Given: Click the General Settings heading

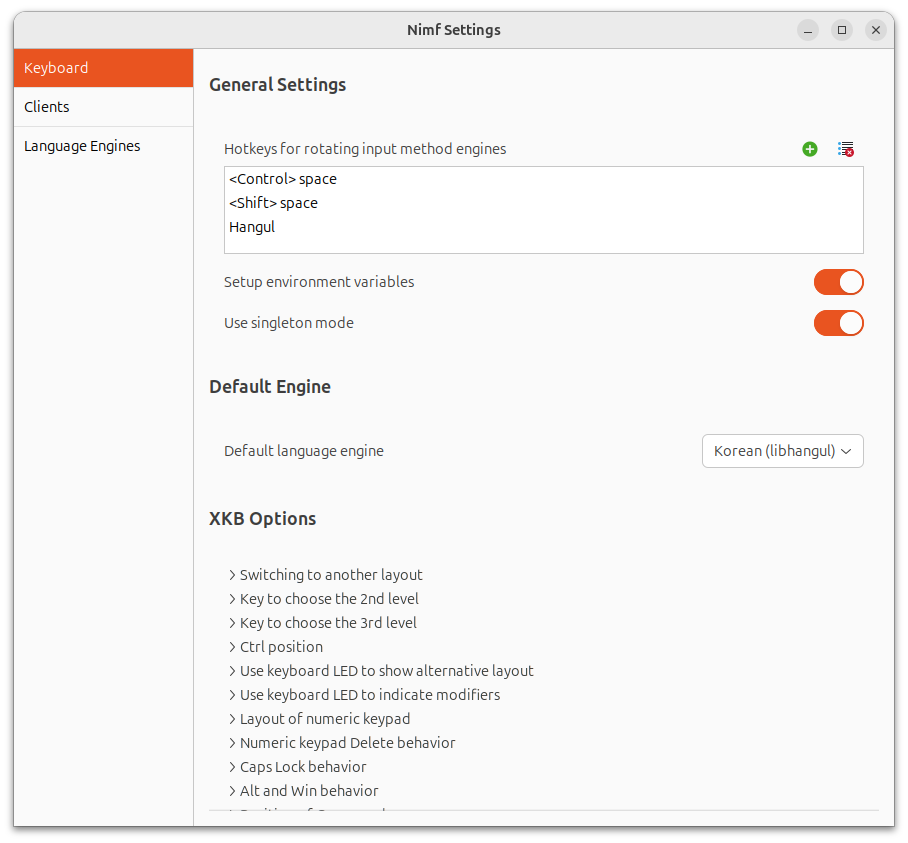Looking at the screenshot, I should [277, 85].
